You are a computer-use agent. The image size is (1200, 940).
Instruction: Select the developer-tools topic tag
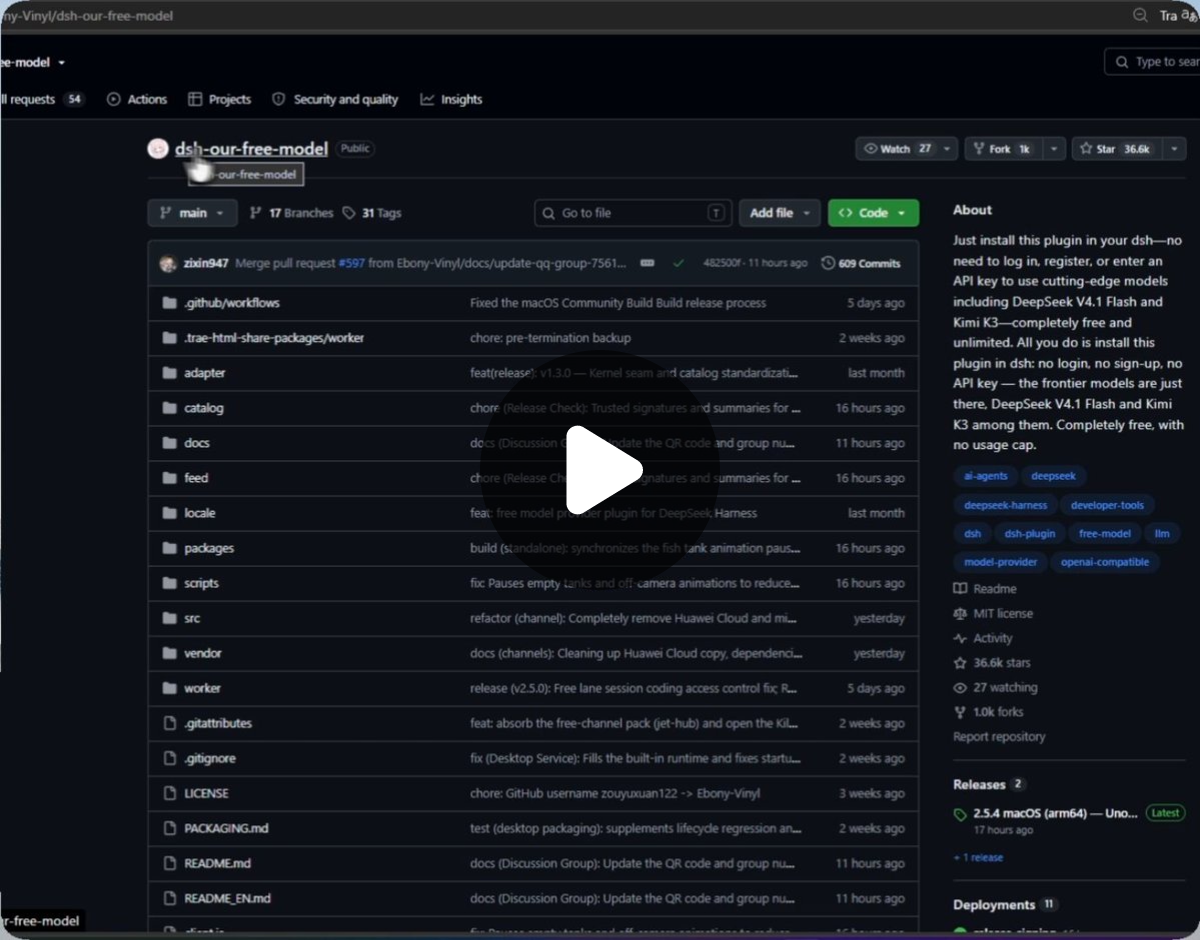(1106, 505)
